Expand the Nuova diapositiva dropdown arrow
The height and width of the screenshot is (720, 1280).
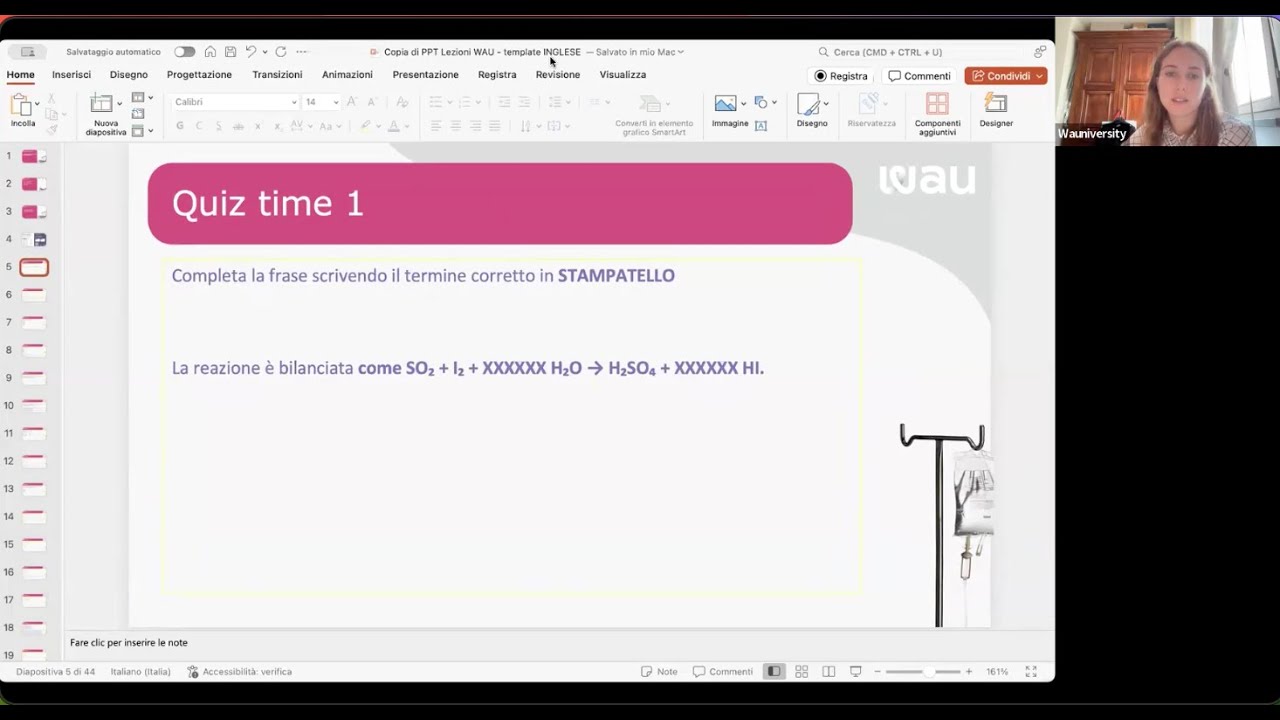(119, 103)
